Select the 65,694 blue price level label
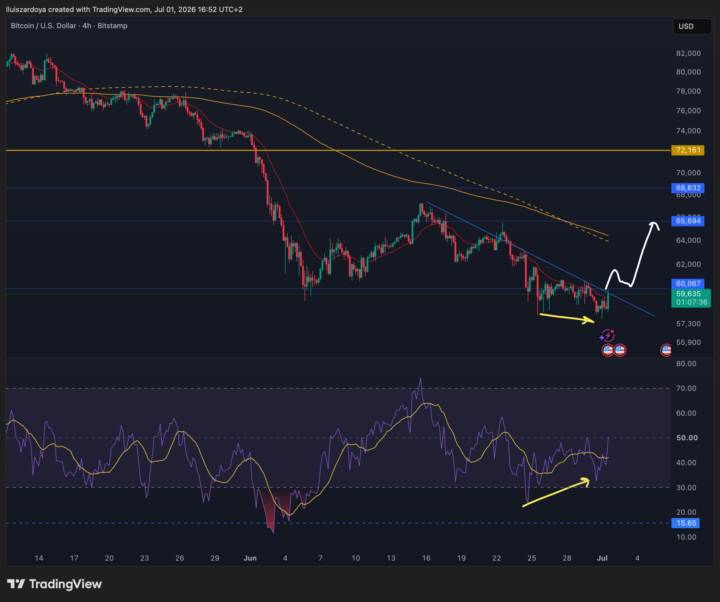This screenshot has width=720, height=602. pos(687,221)
